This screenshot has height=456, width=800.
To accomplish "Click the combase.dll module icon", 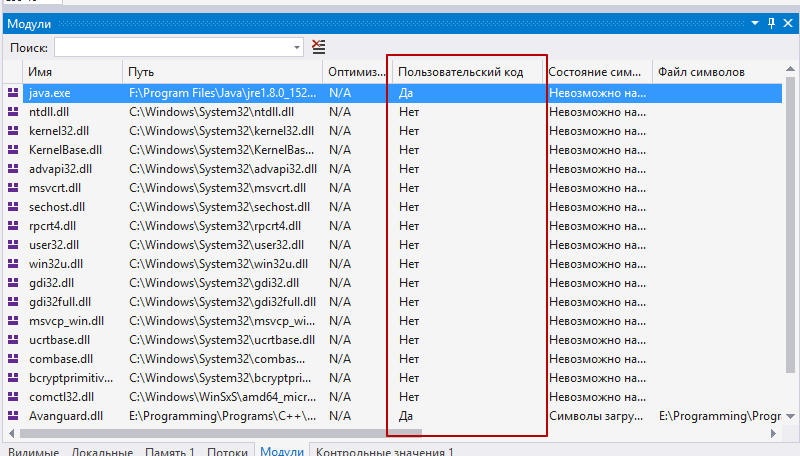I will click(12, 358).
